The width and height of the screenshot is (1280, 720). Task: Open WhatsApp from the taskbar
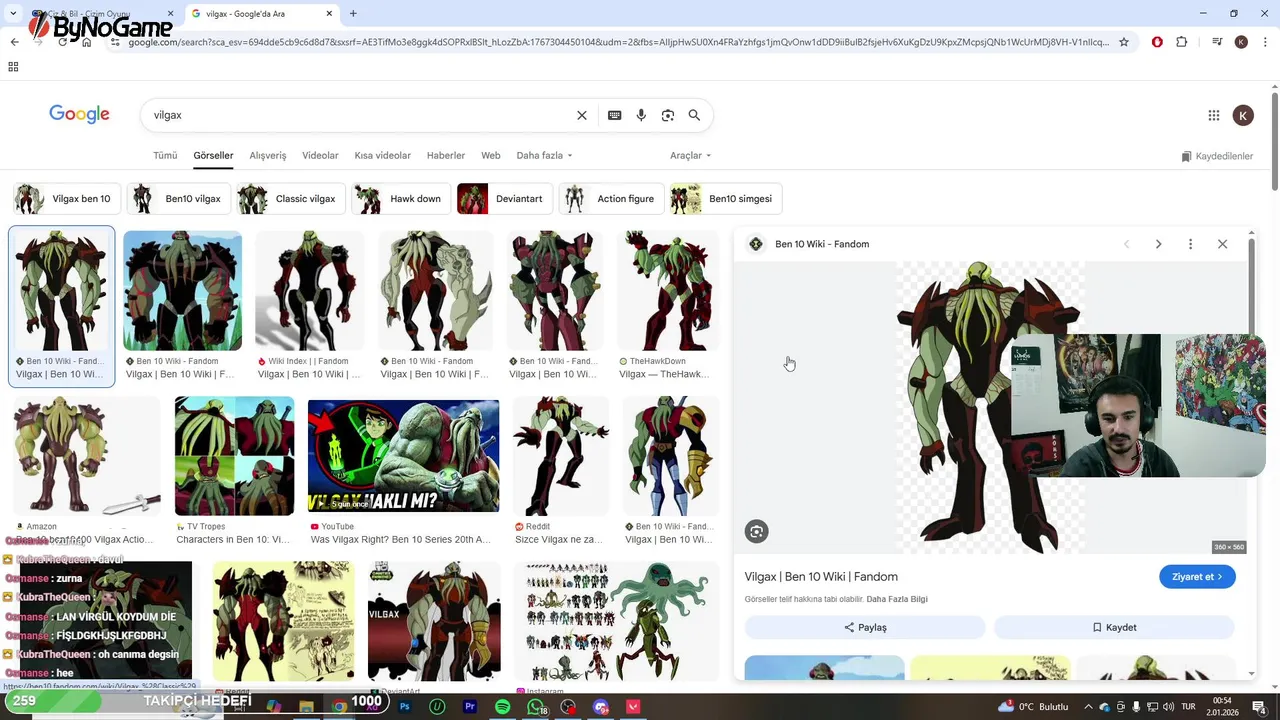[536, 707]
